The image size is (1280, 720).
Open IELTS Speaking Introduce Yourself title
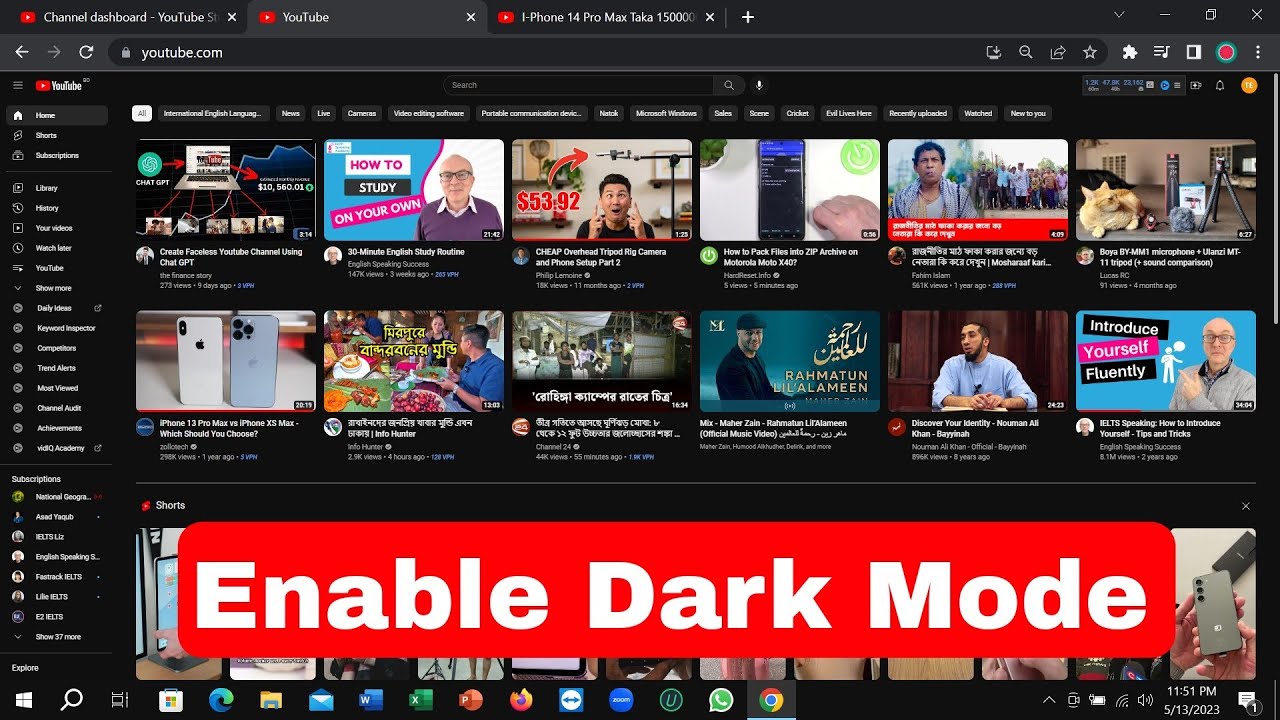1160,428
